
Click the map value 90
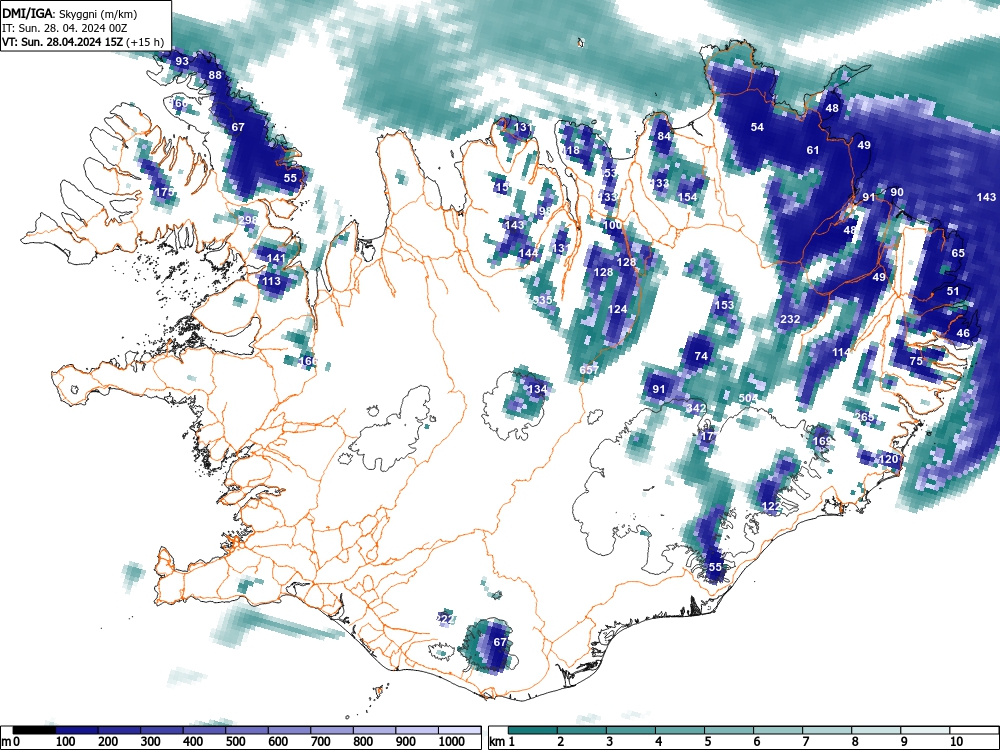point(897,193)
